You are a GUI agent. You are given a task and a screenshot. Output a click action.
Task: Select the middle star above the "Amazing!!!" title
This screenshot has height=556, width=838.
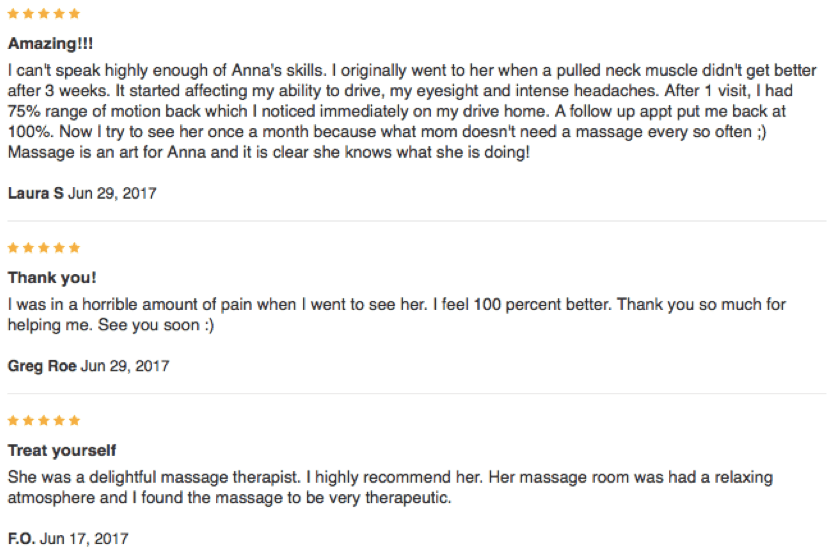(44, 15)
